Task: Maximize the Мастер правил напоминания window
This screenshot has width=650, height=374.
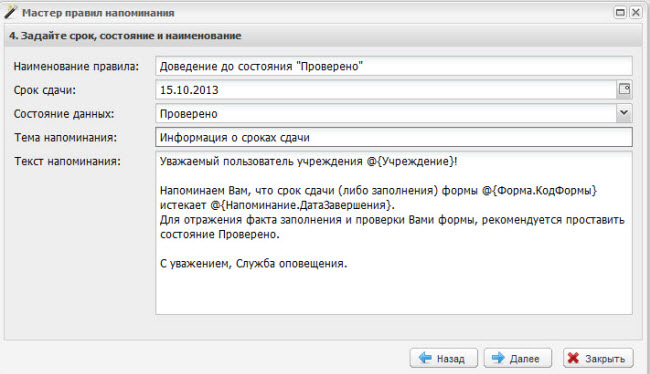Action: (620, 12)
